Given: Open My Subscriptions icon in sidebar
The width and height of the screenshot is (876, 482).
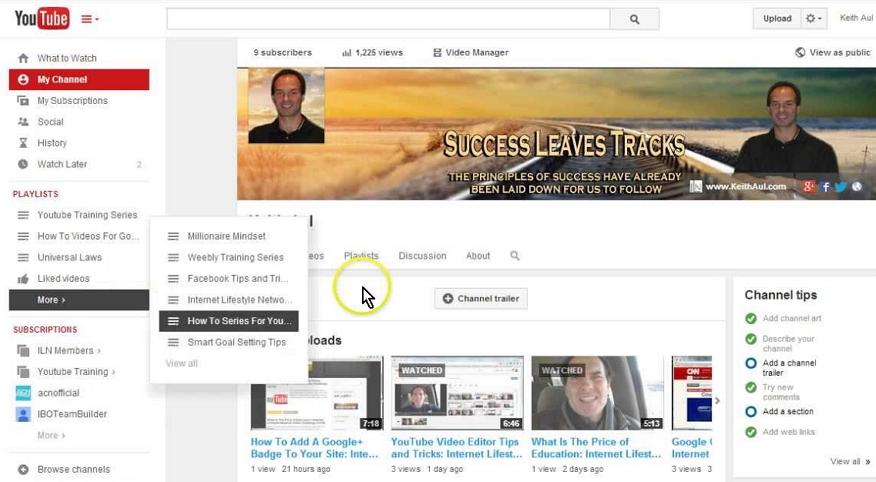Looking at the screenshot, I should click(x=23, y=101).
